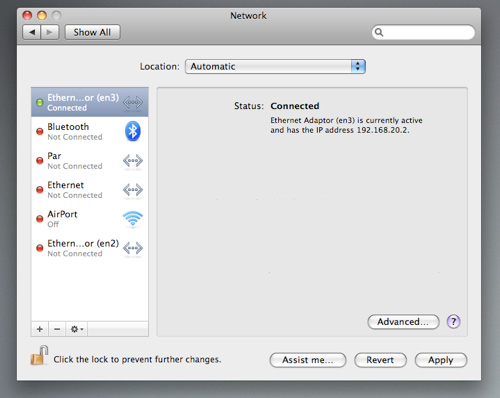Click the Assist me... button
The image size is (500, 398).
pos(308,360)
